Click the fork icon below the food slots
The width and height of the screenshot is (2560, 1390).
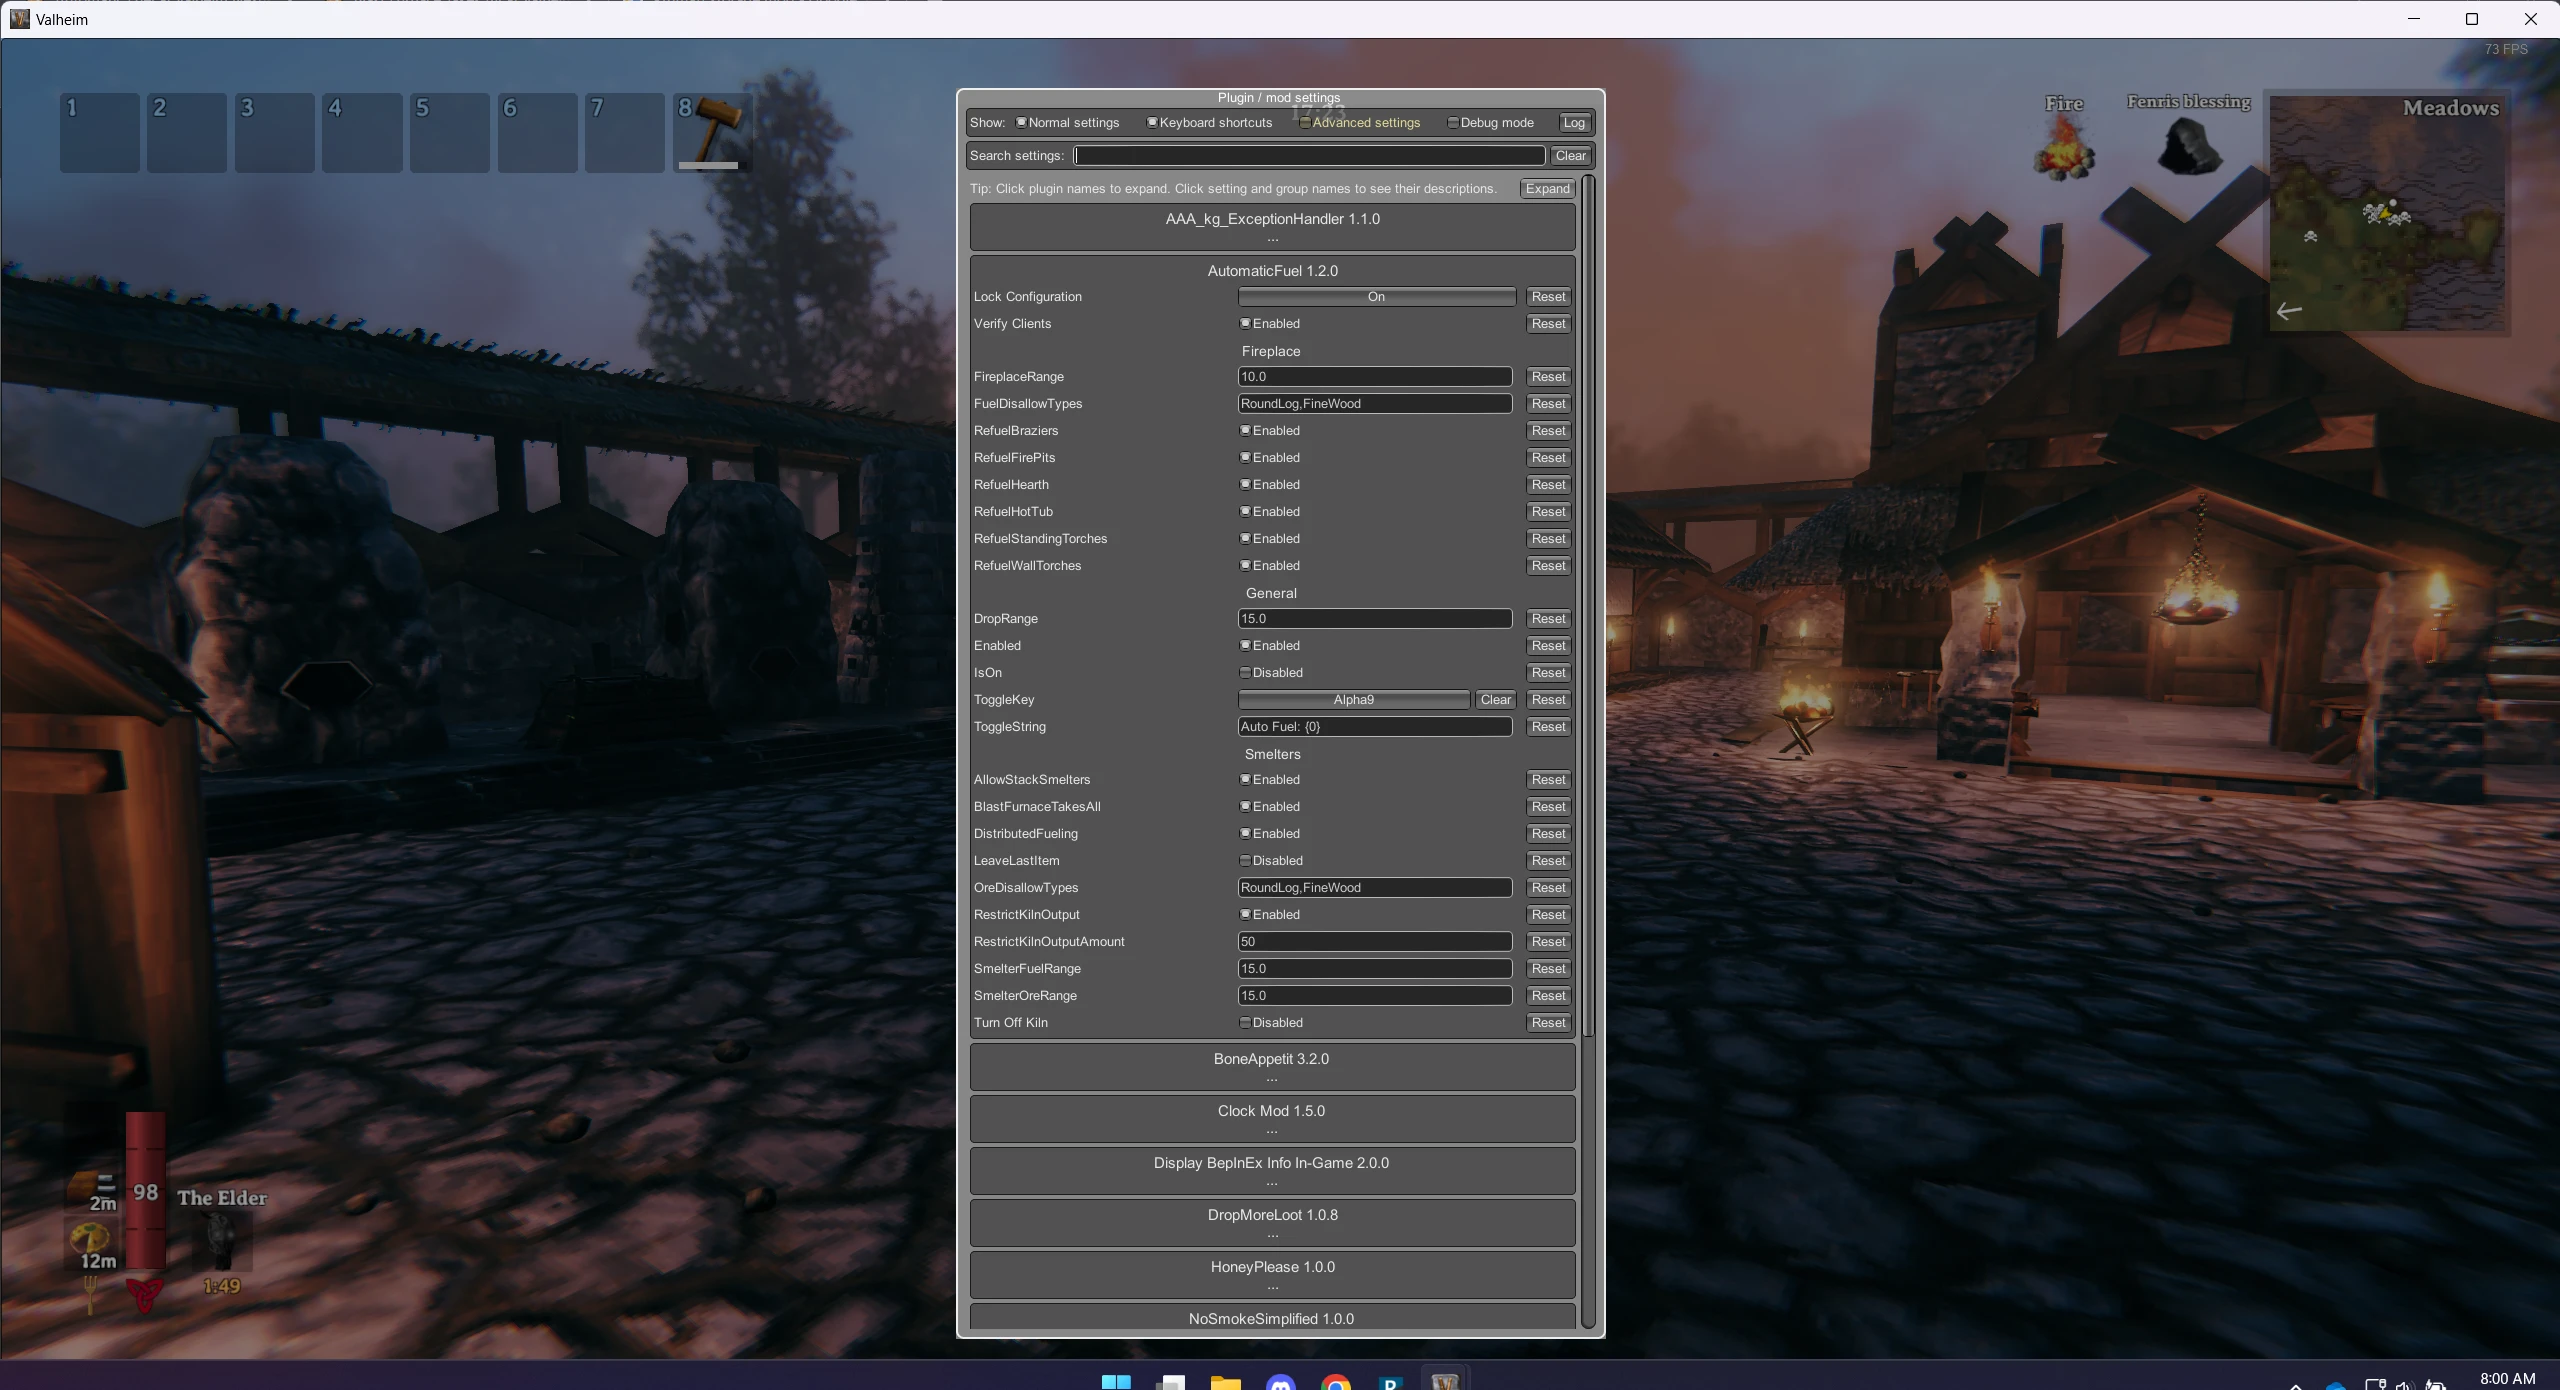91,1294
